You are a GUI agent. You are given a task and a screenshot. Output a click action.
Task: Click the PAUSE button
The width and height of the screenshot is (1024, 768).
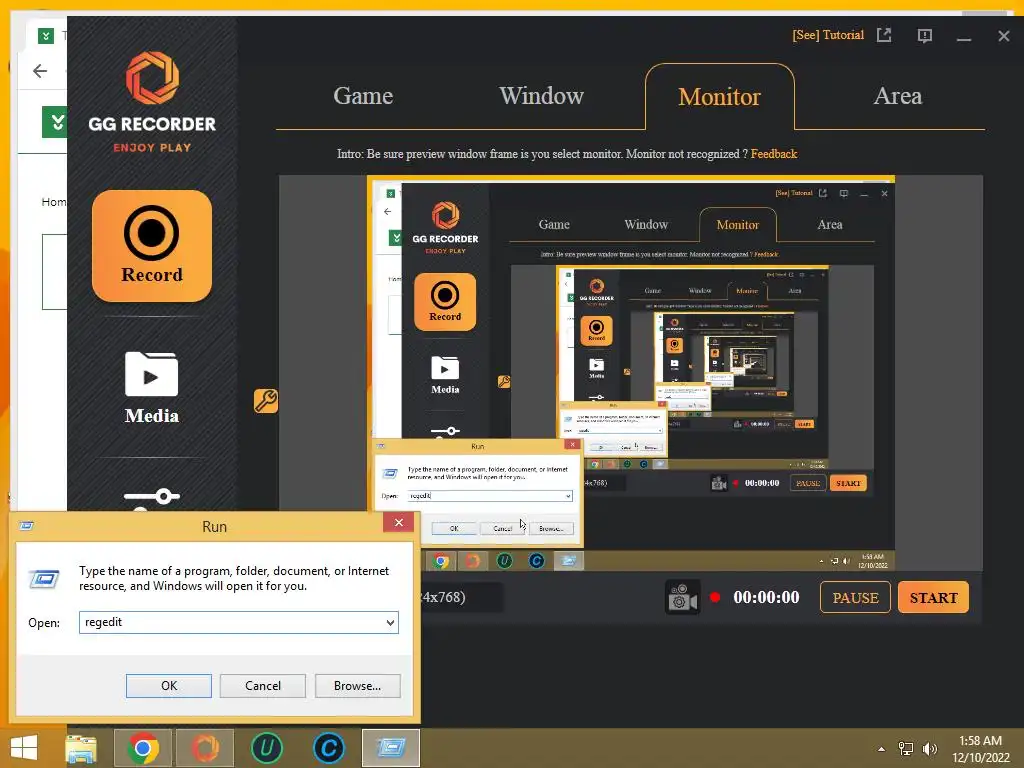click(x=856, y=597)
